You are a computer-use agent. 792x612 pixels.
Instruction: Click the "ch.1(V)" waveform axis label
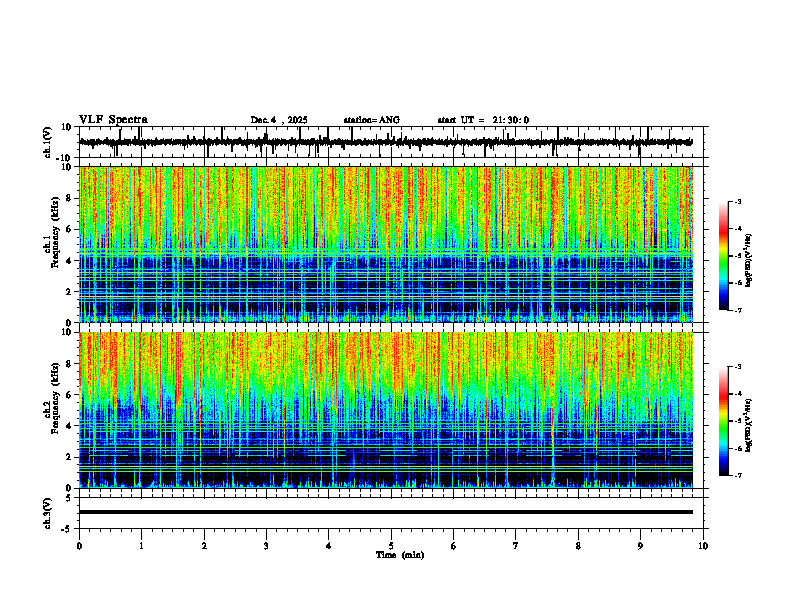[48, 142]
